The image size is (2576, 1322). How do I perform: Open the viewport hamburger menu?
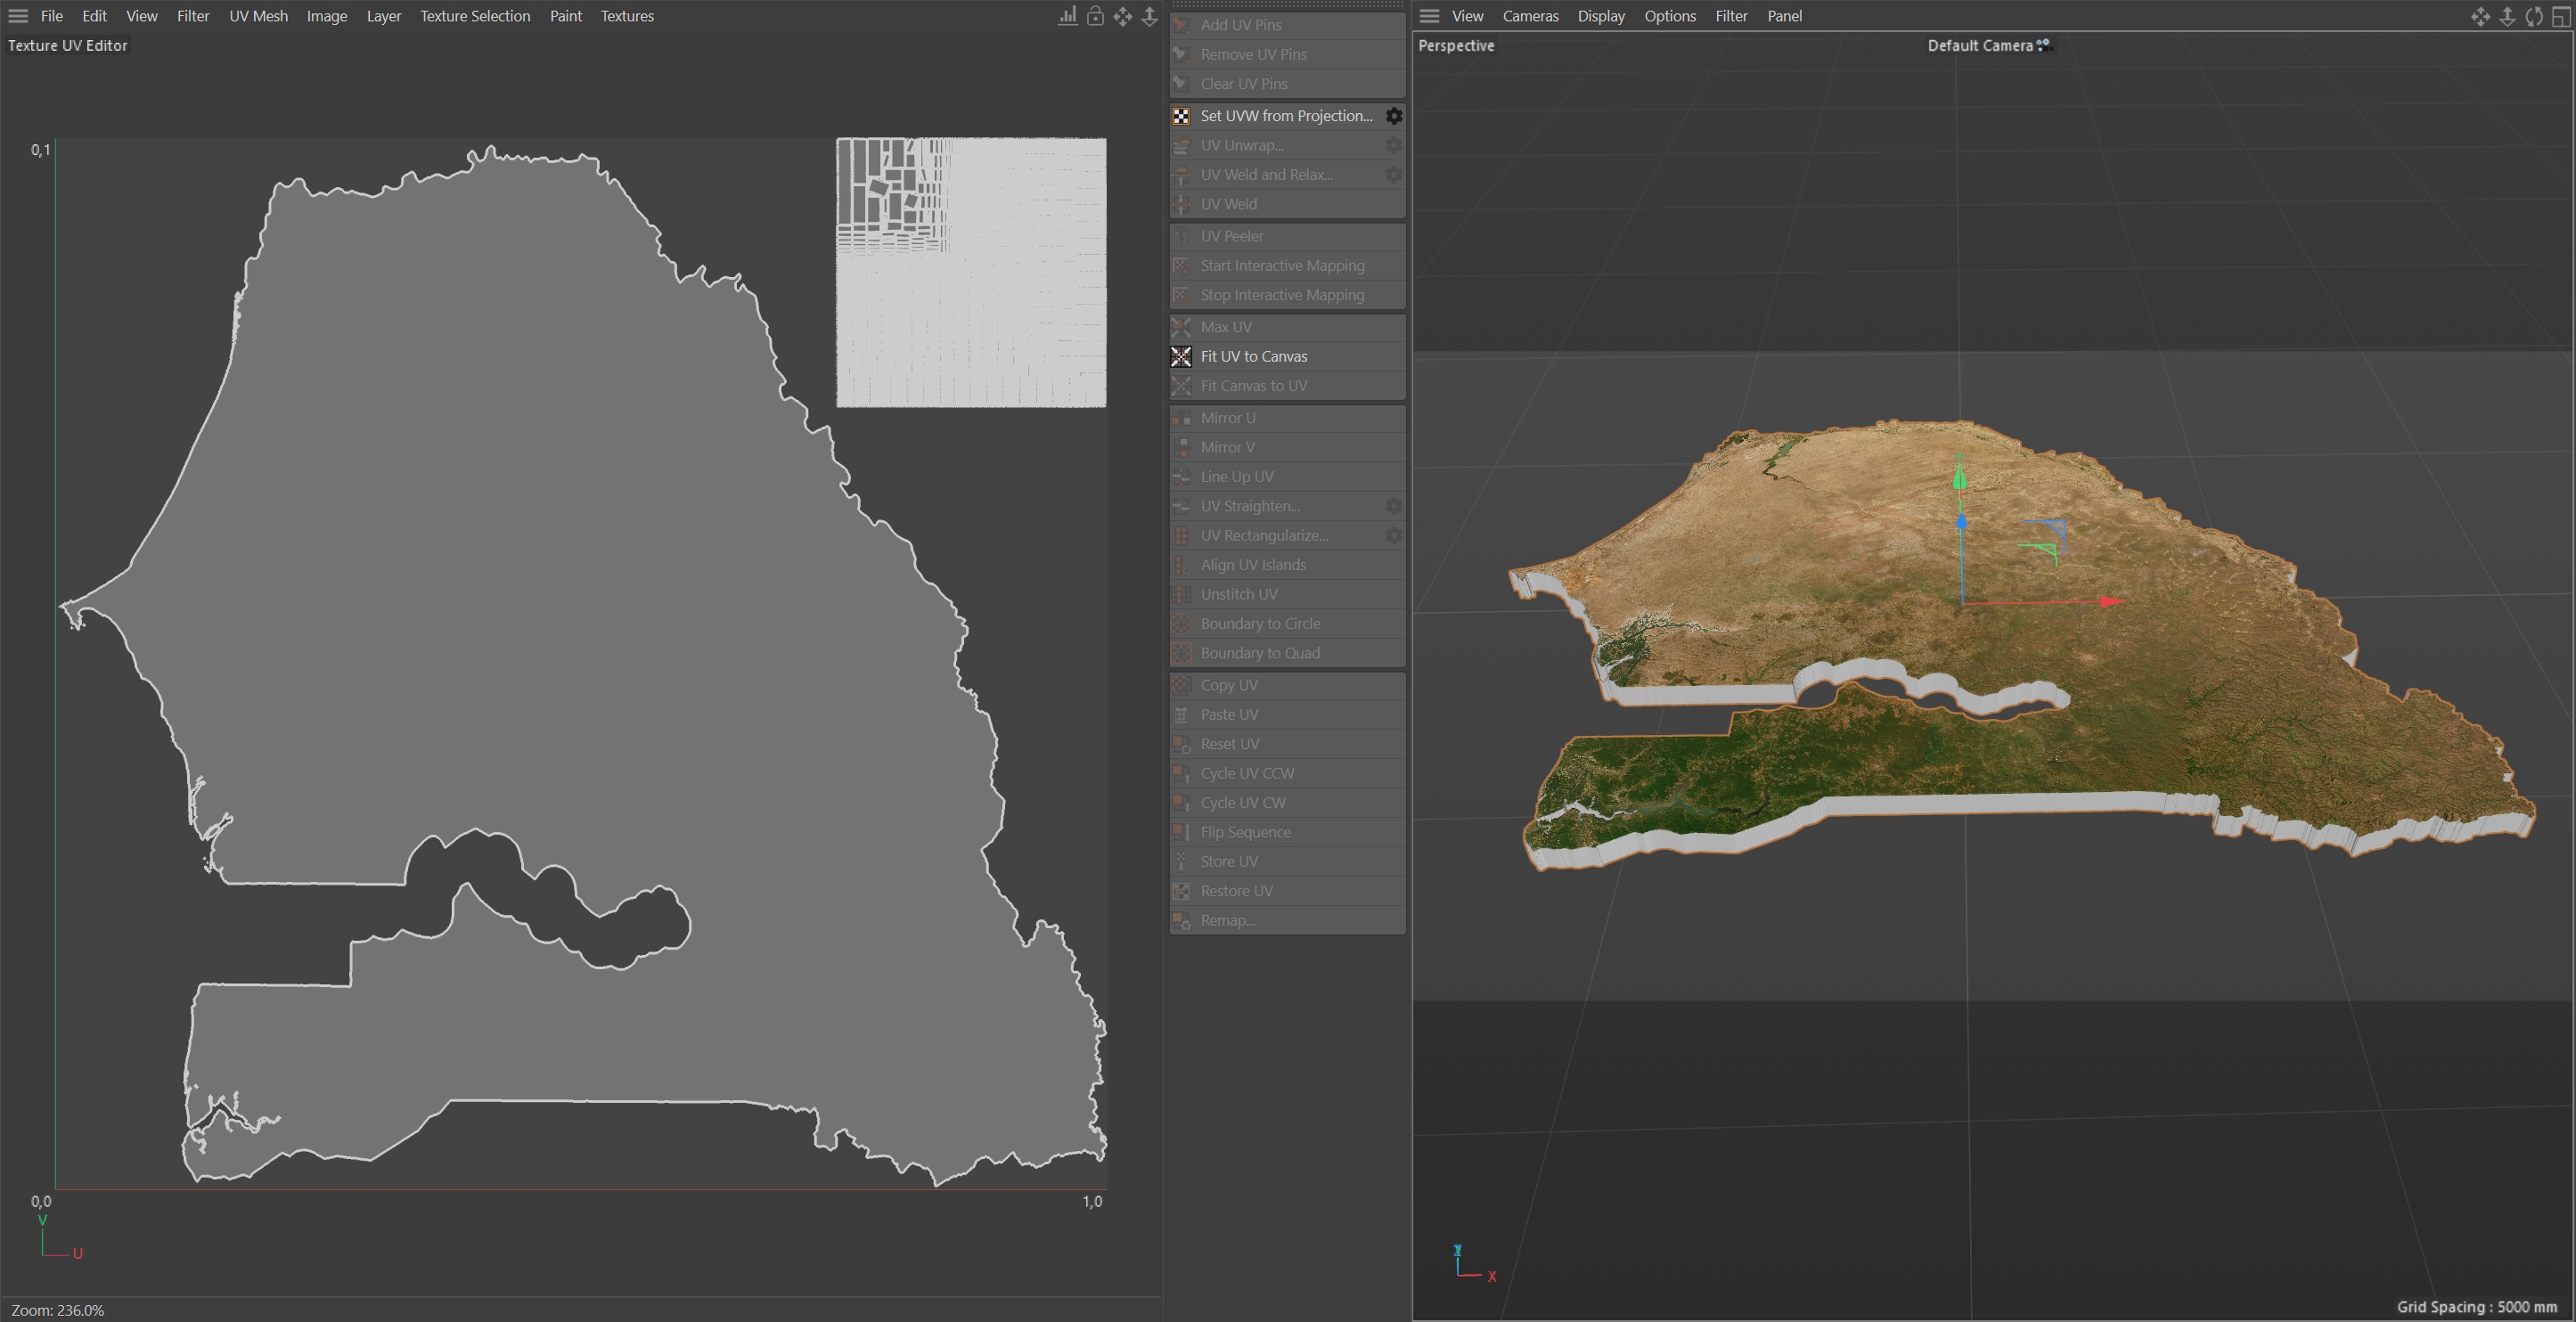1429,16
